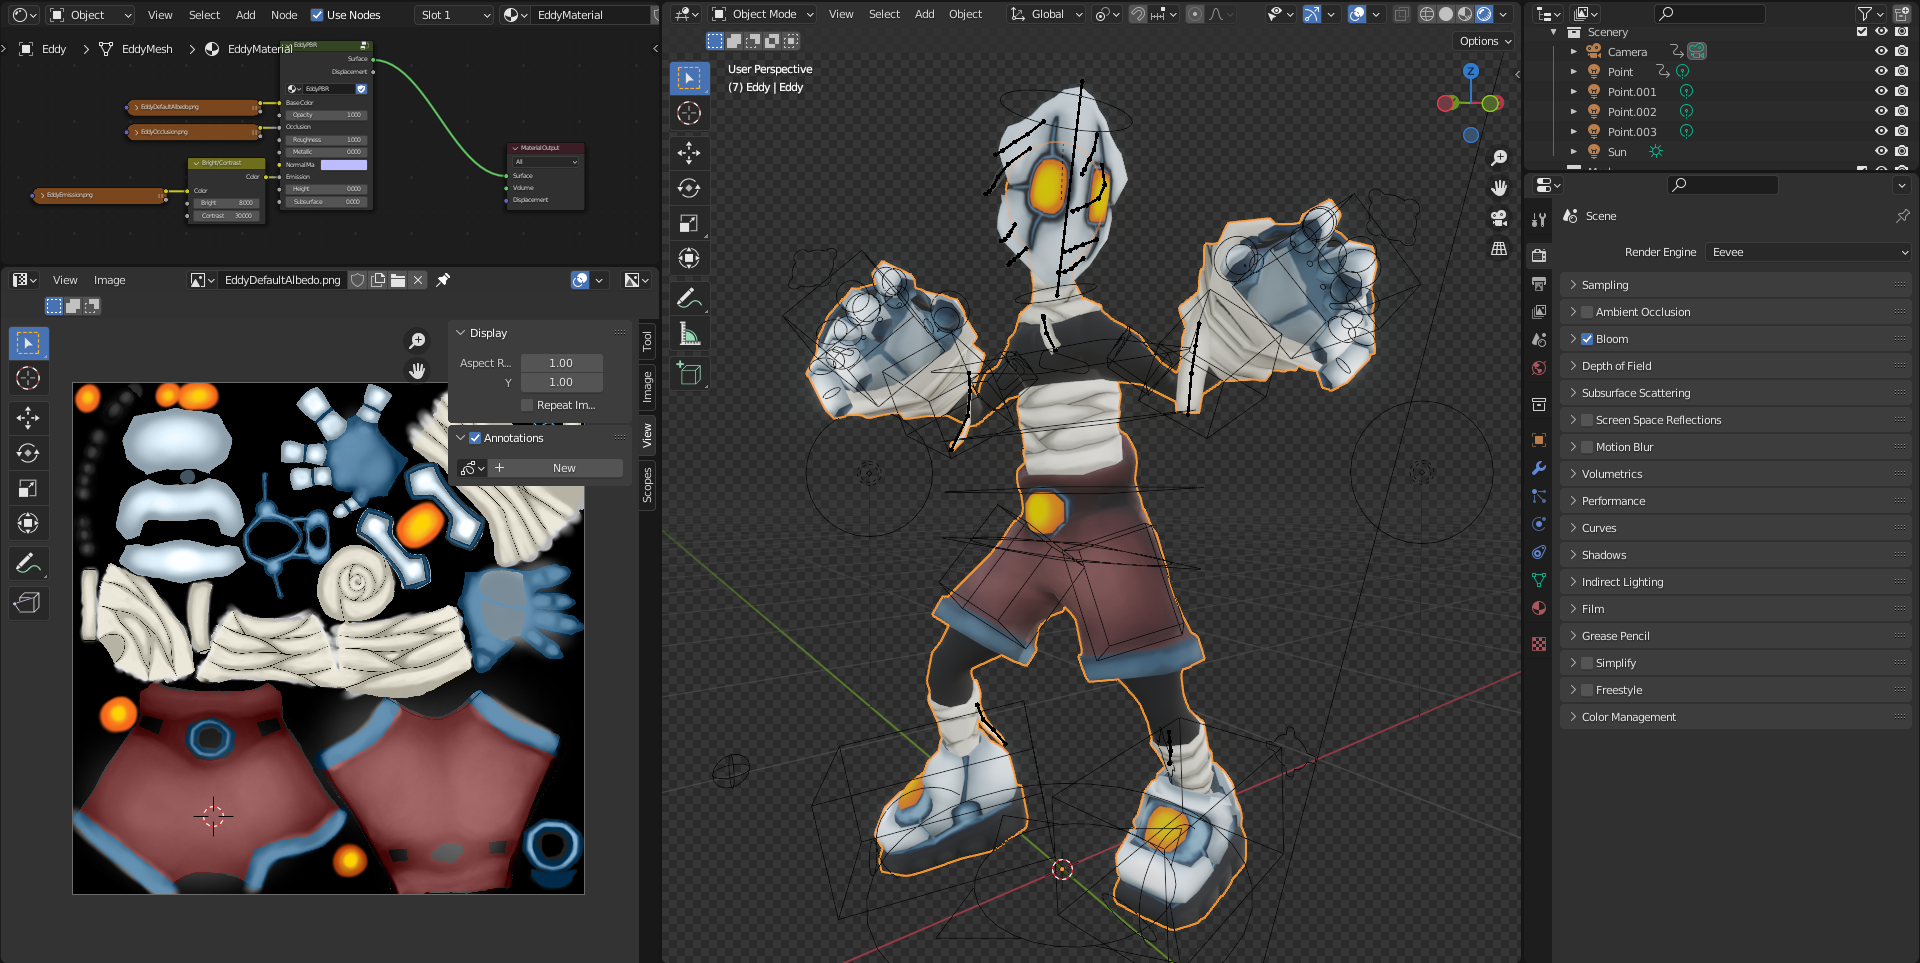
Task: Click the New annotation button
Action: coord(564,468)
